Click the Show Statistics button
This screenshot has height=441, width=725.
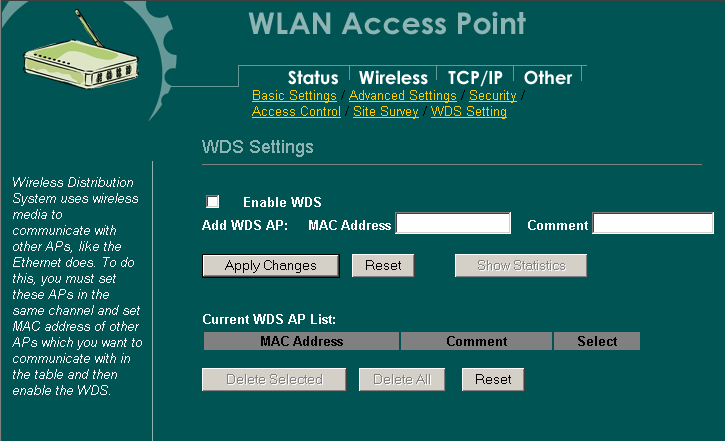click(520, 266)
